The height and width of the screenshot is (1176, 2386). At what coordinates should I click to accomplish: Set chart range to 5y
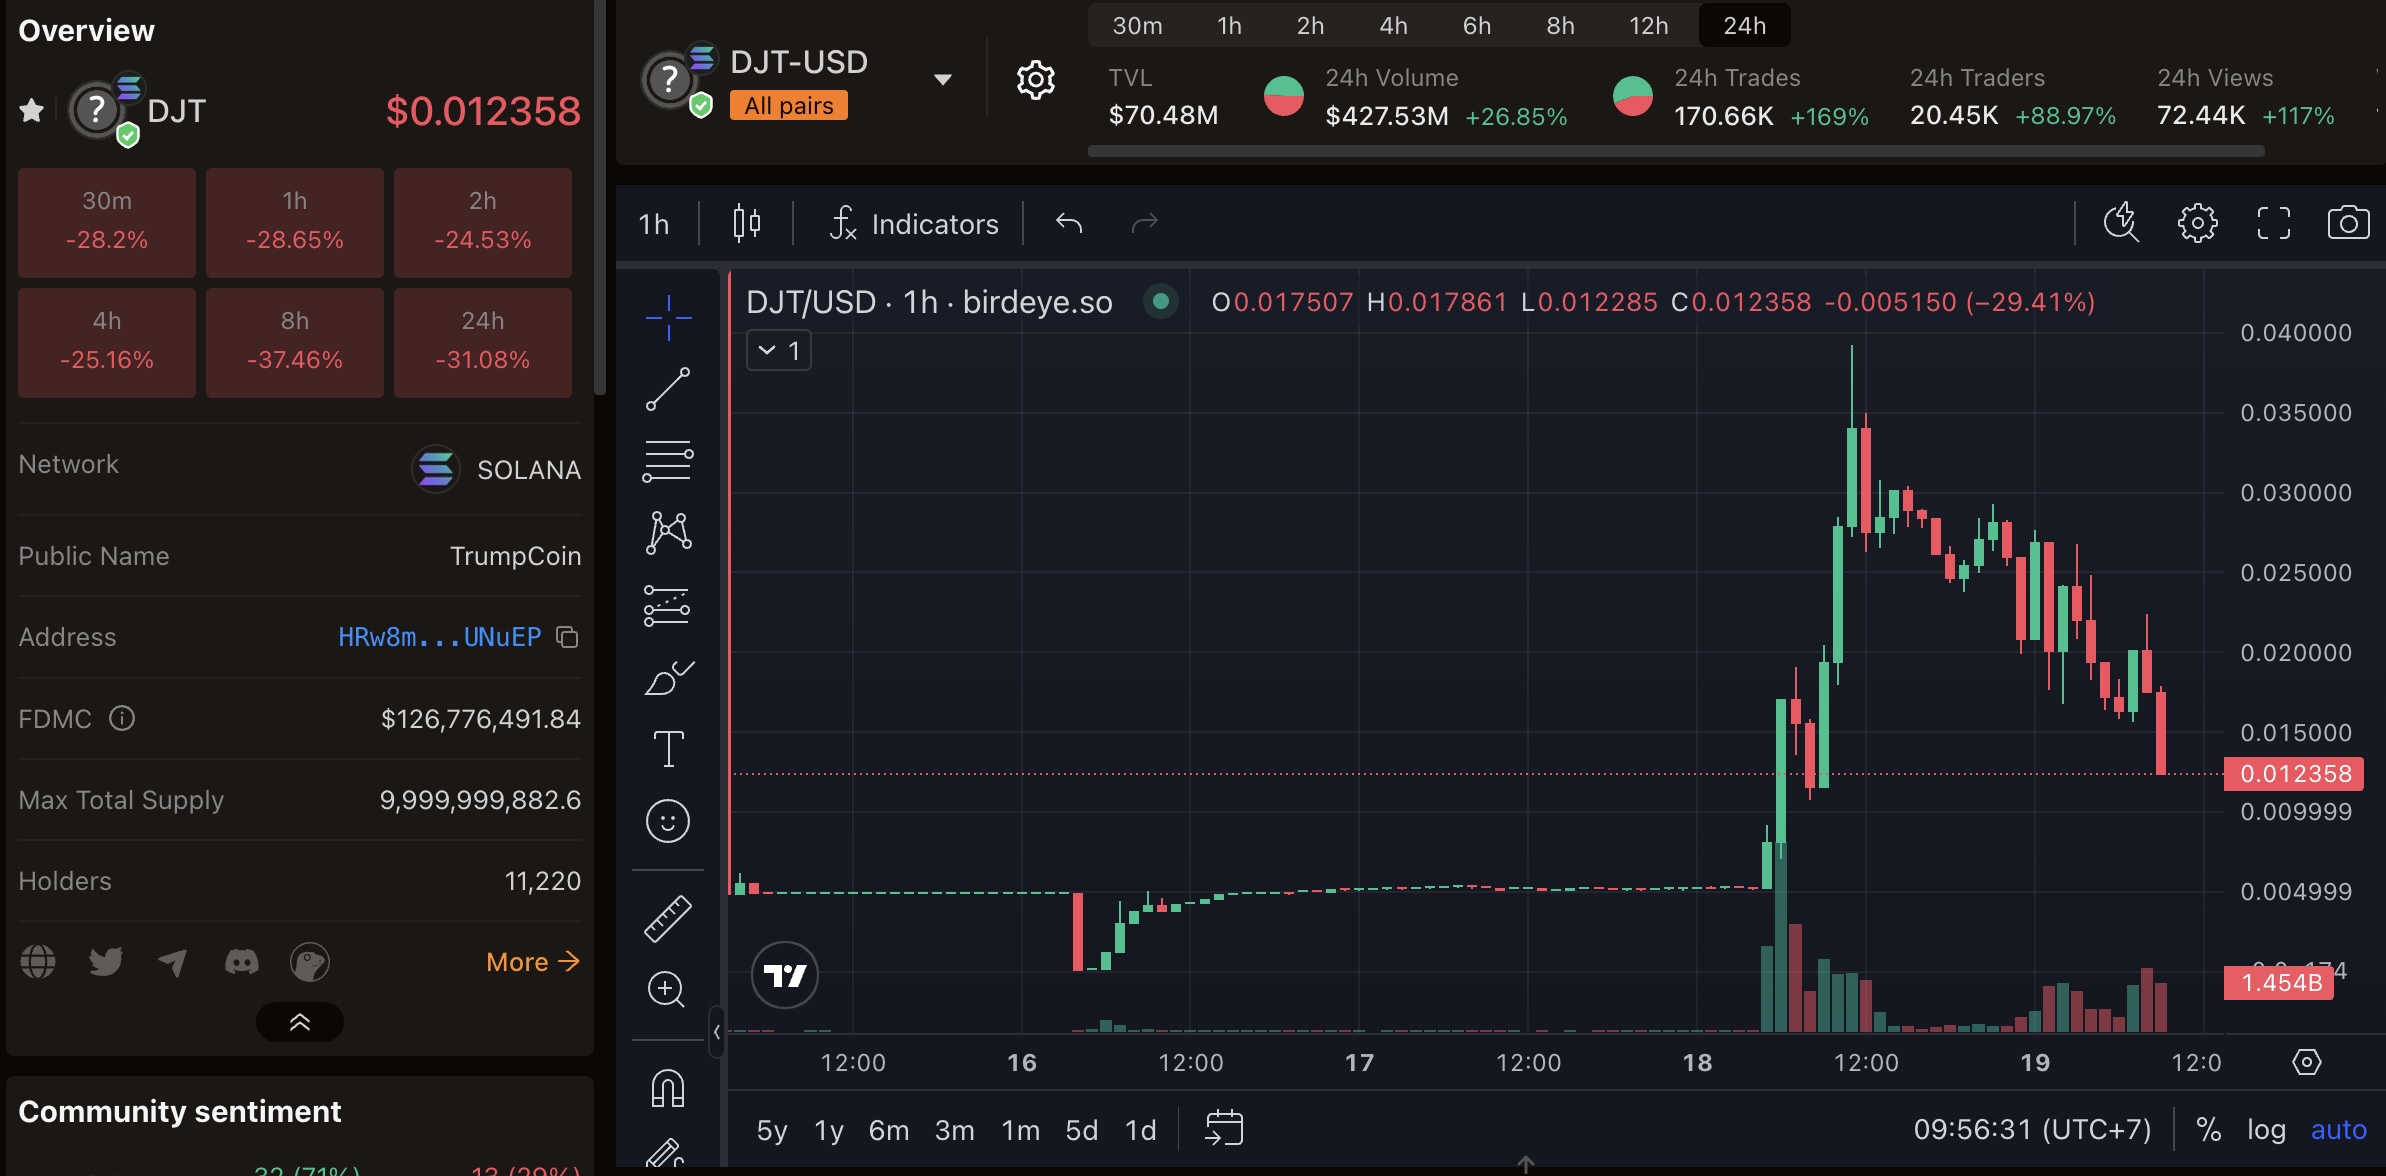pos(771,1130)
